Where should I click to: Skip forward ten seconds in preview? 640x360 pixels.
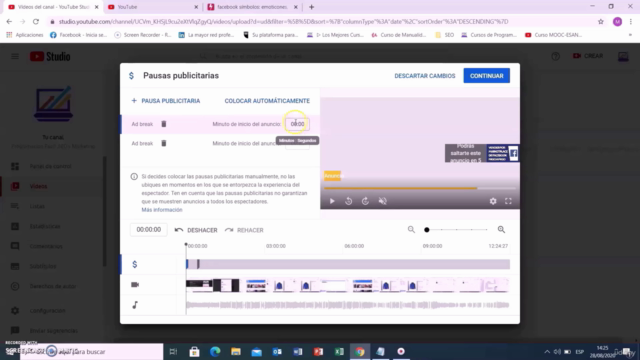pos(365,201)
